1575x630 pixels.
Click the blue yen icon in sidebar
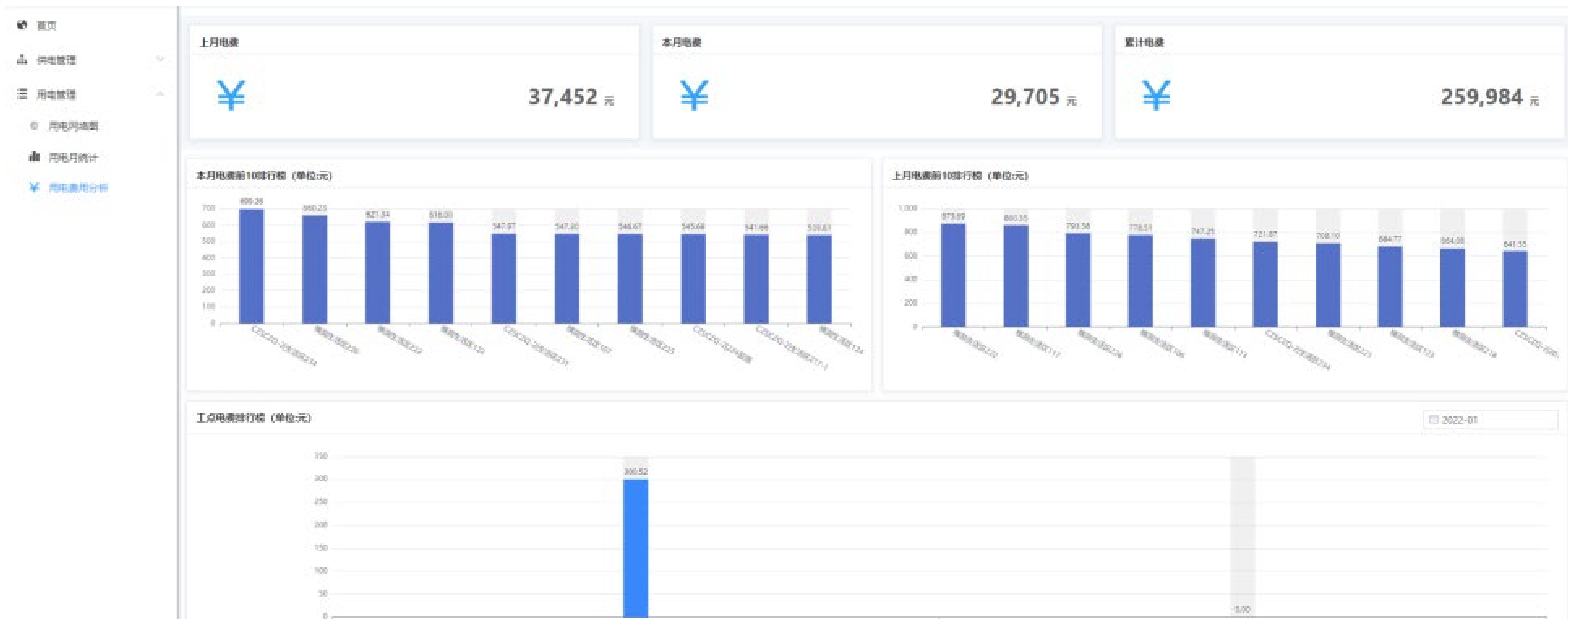point(34,188)
